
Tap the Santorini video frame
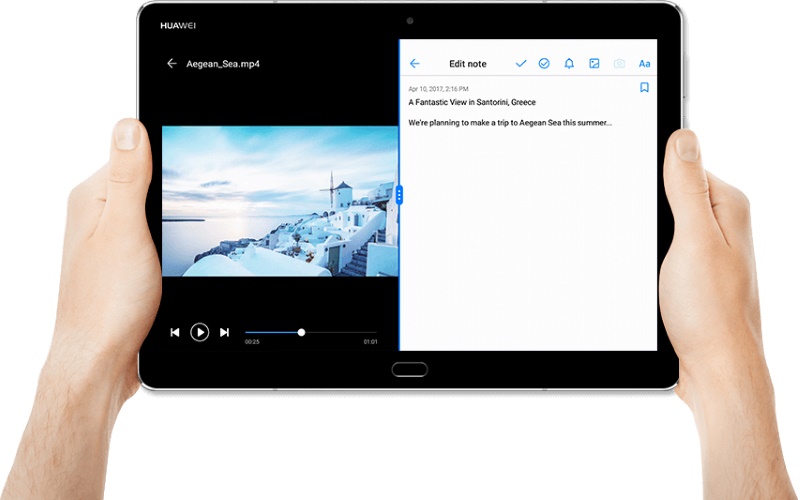click(x=279, y=200)
